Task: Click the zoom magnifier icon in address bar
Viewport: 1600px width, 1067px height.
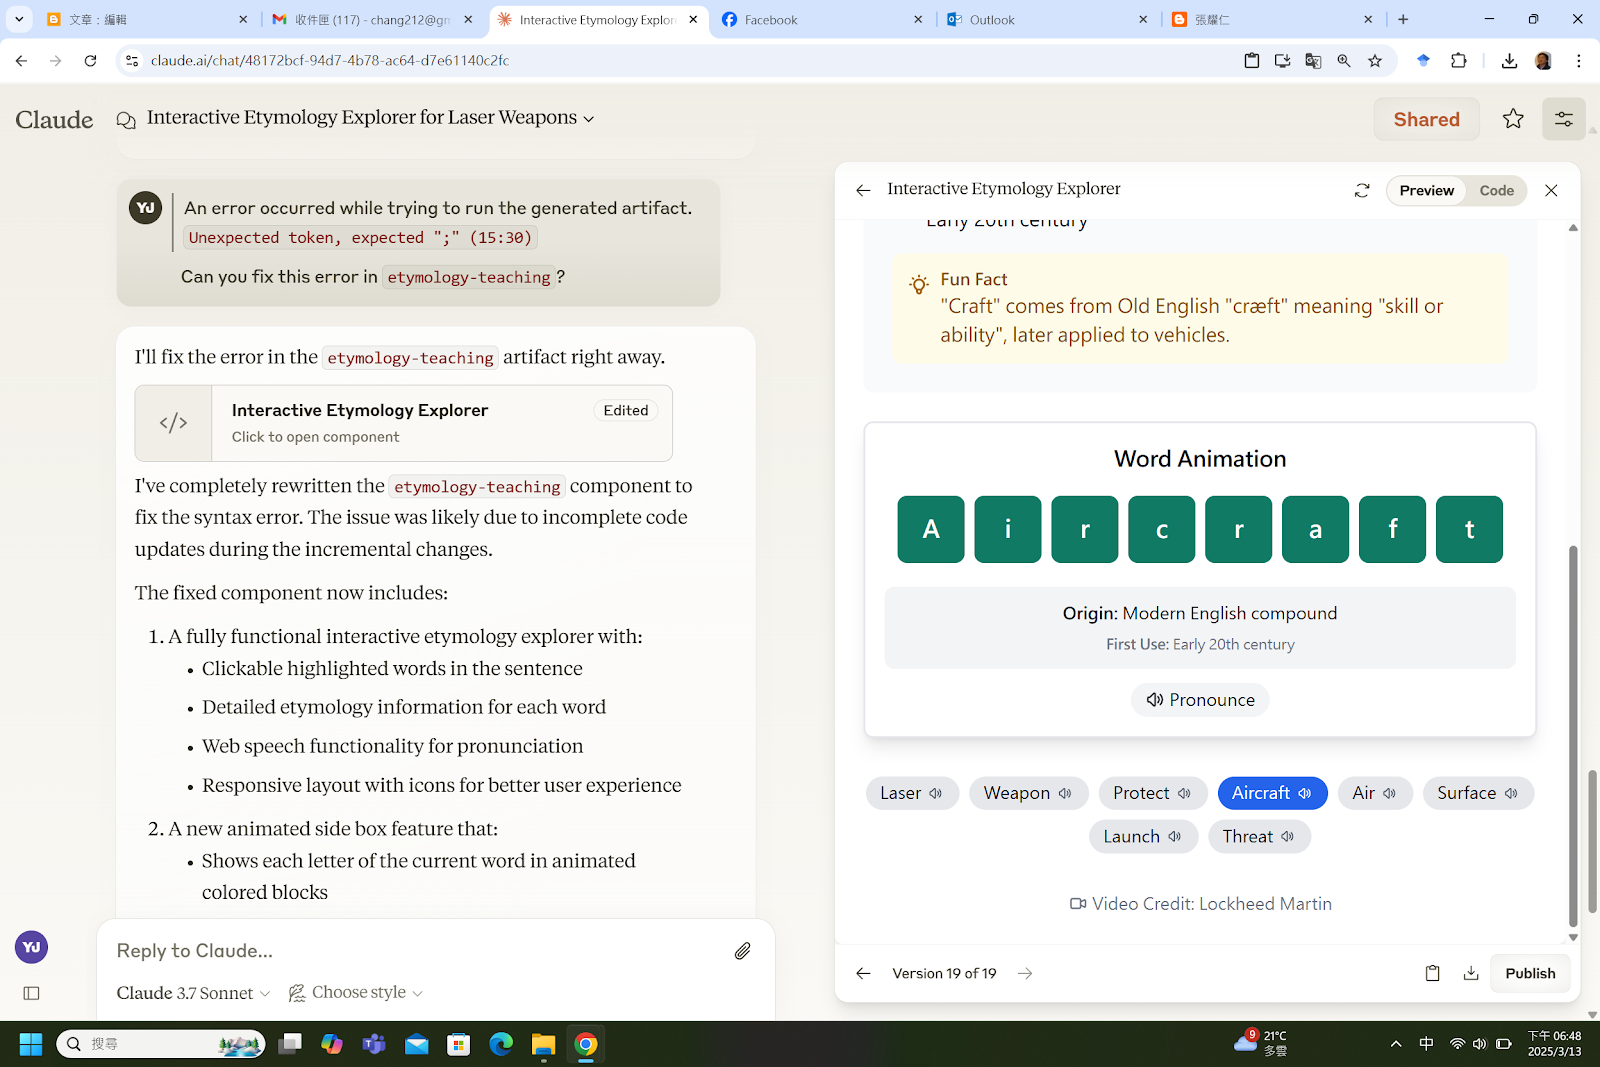Action: coord(1344,61)
